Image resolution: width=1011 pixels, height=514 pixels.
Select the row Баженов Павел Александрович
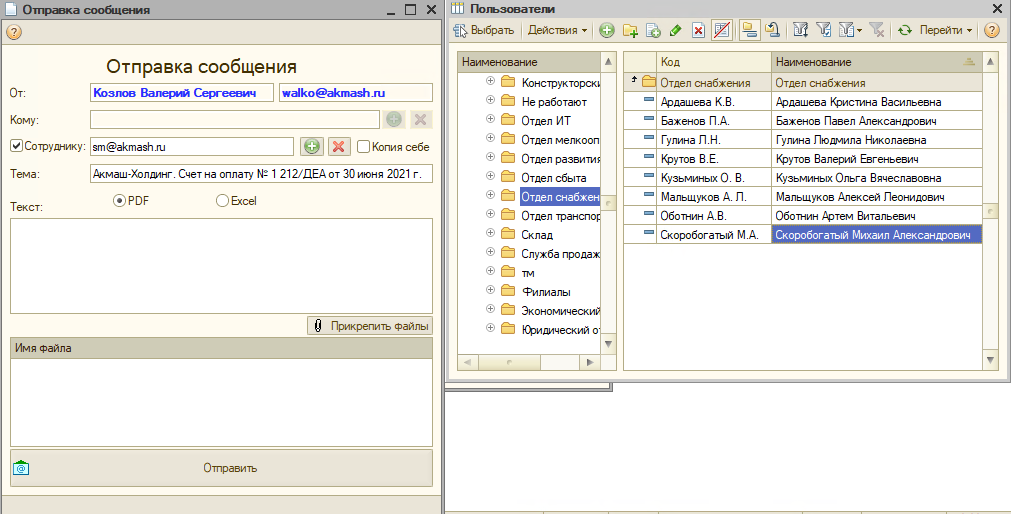[803, 121]
